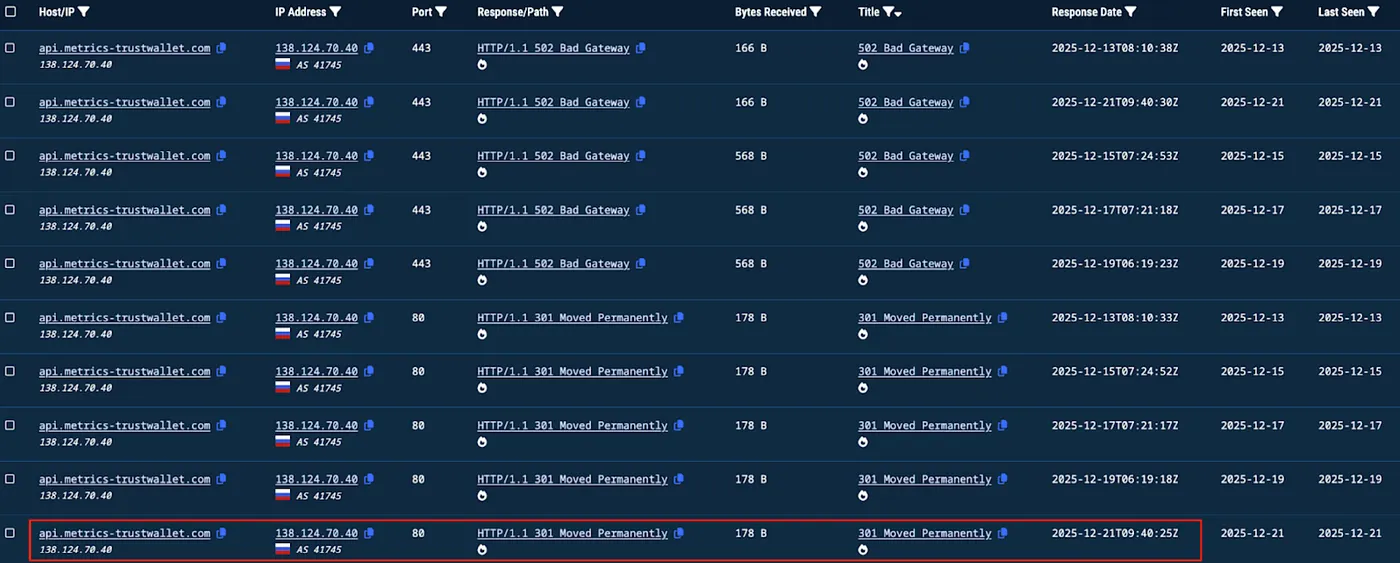1400x563 pixels.
Task: Copy hostname in the first table row
Action: (x=221, y=48)
